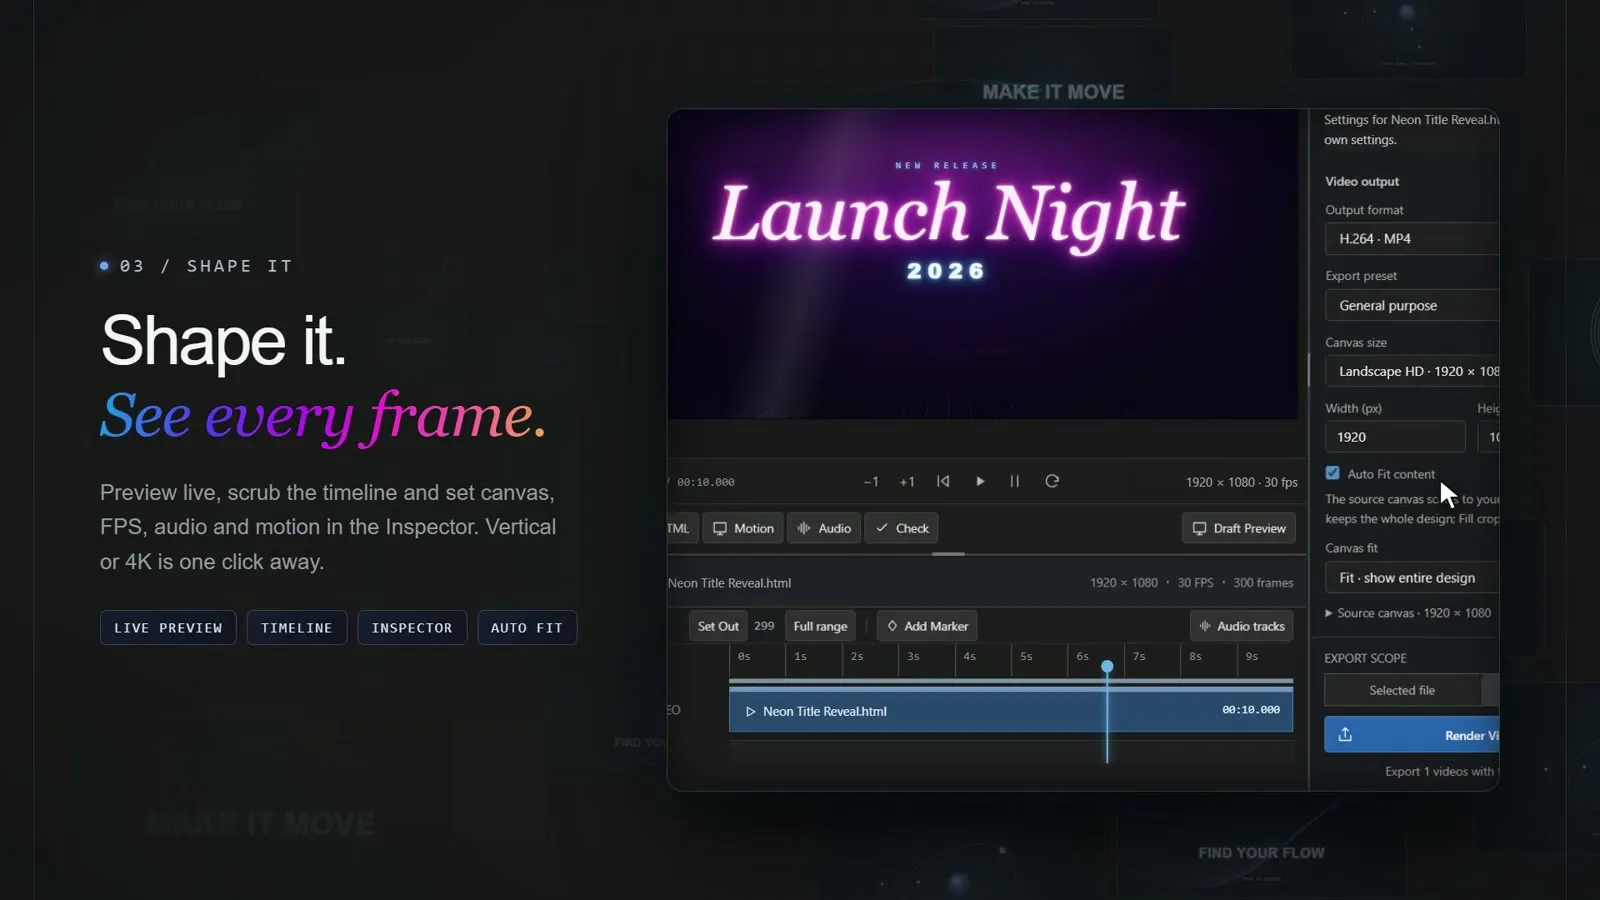Open the Check tab
This screenshot has height=900, width=1600.
tap(902, 528)
